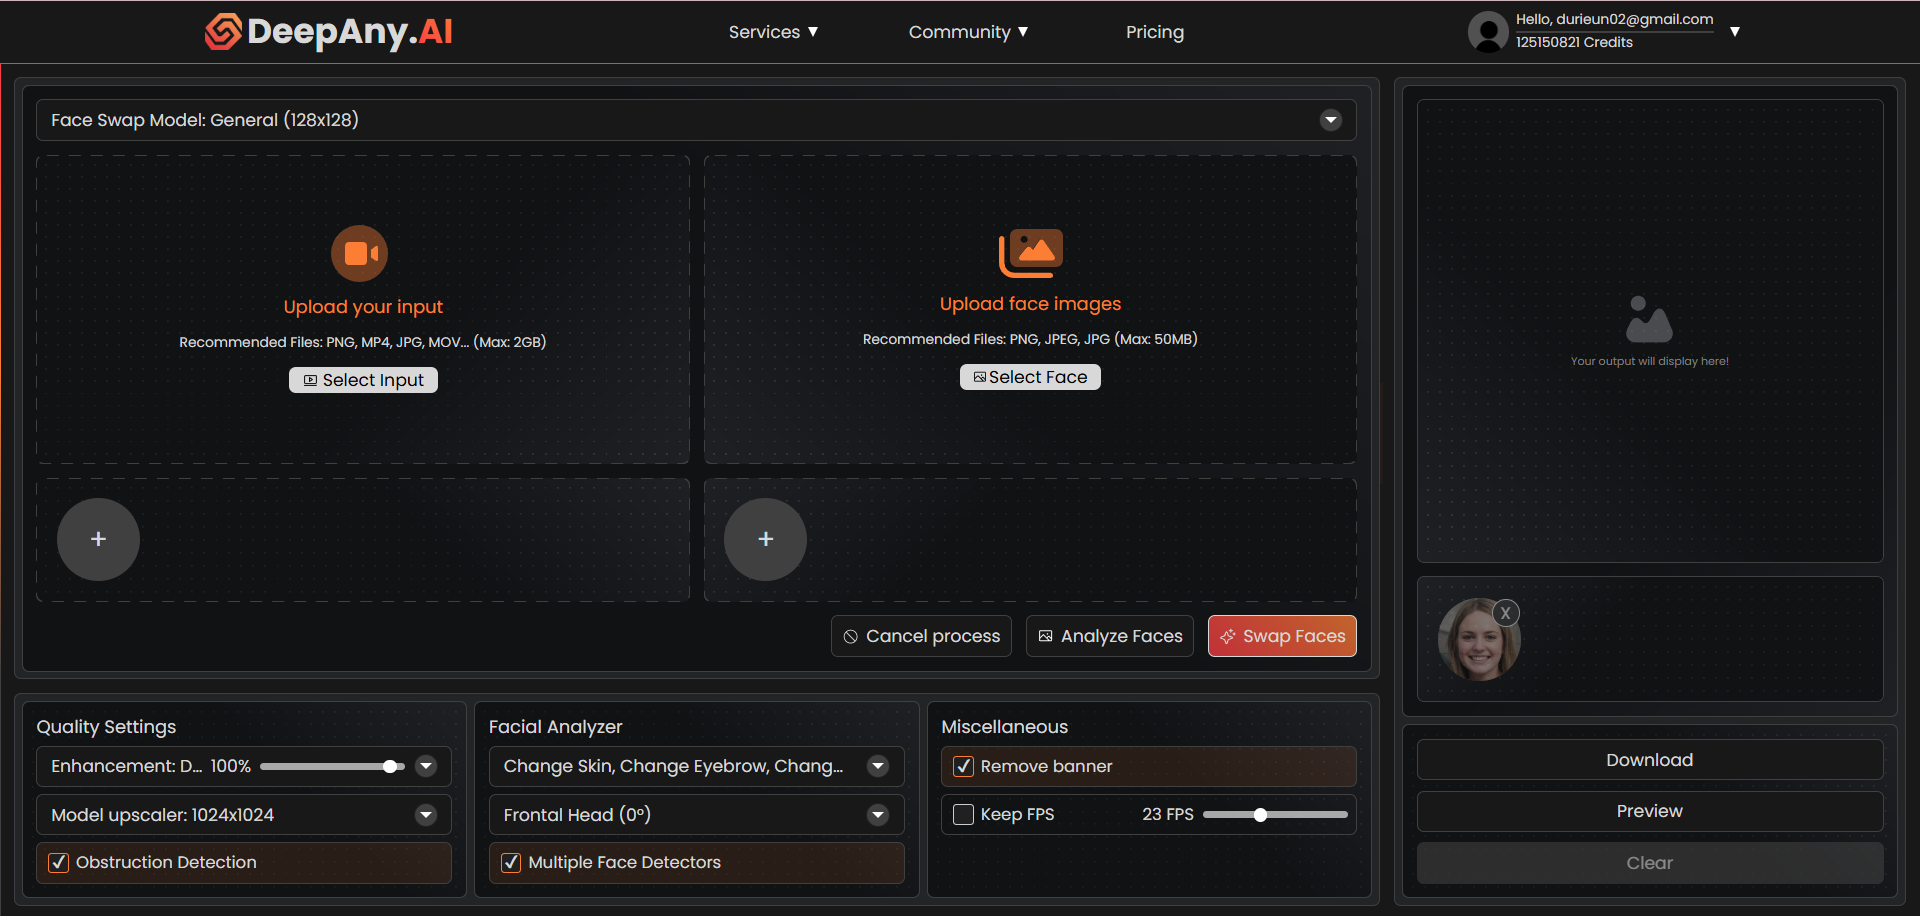This screenshot has width=1920, height=916.
Task: Click the Download button
Action: pyautogui.click(x=1650, y=760)
